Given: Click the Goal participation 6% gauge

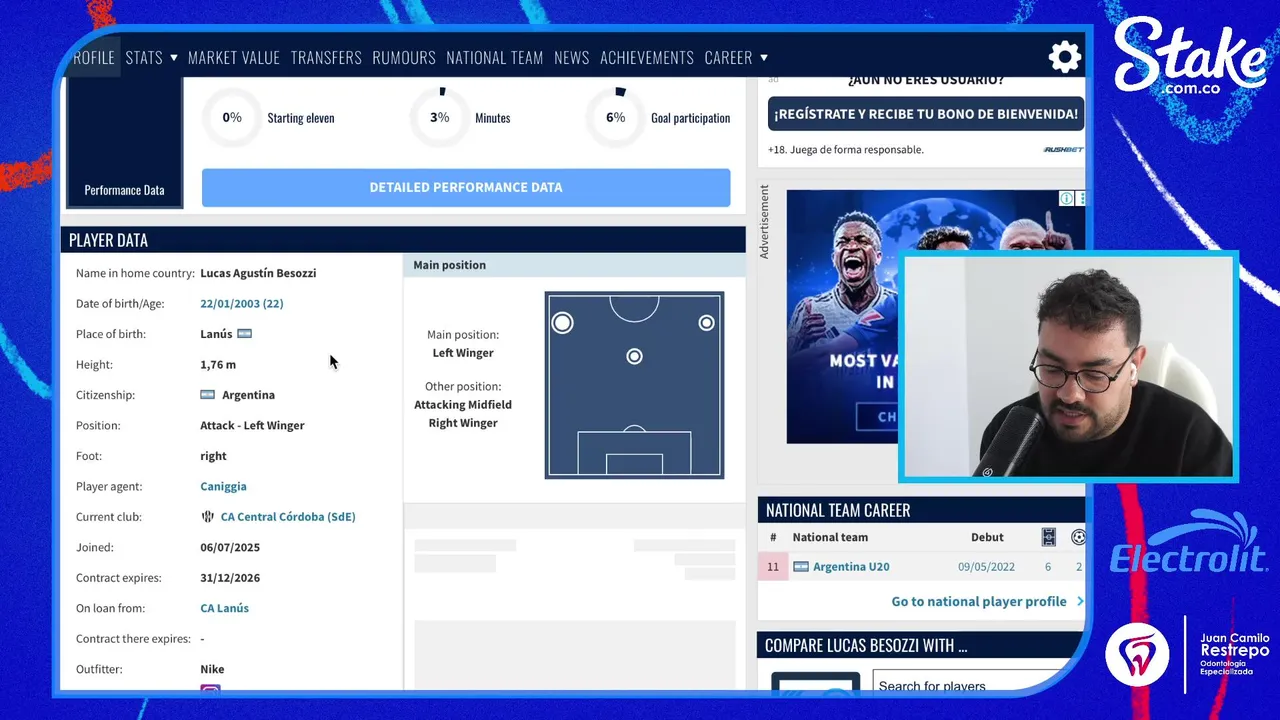Looking at the screenshot, I should tap(616, 118).
